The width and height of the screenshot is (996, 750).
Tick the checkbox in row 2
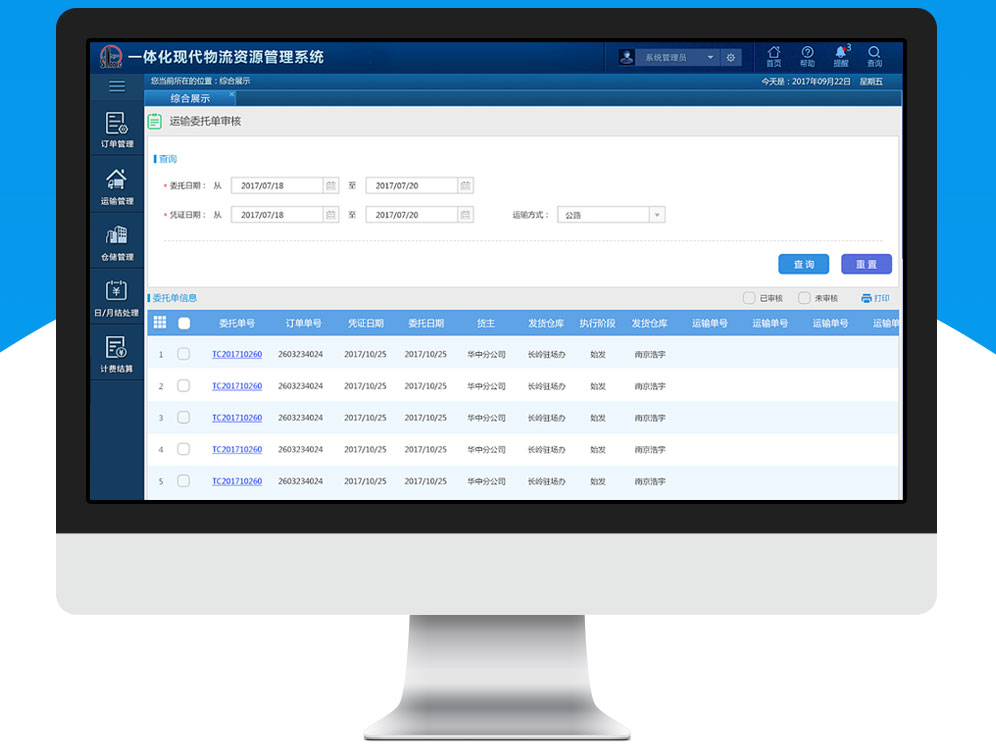tap(184, 385)
